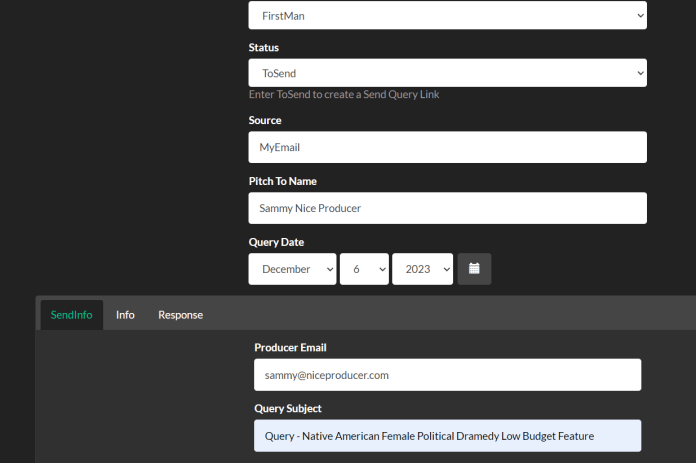Expand the Status dropdown showing ToSend

[x=447, y=73]
